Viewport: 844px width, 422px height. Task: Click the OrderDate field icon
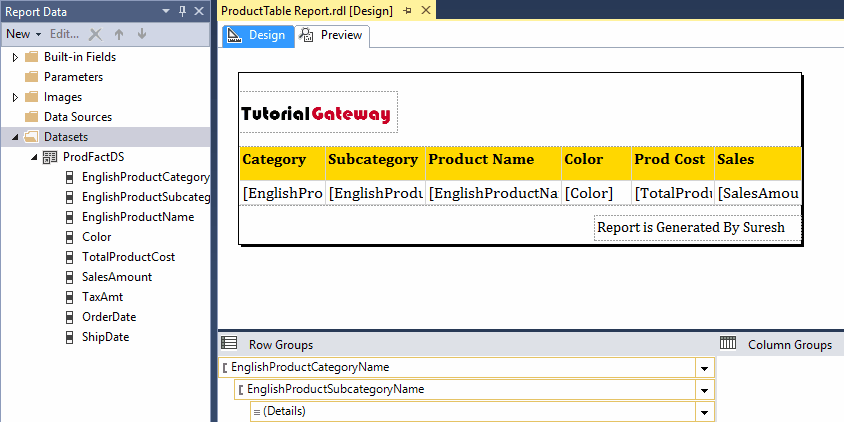click(69, 316)
